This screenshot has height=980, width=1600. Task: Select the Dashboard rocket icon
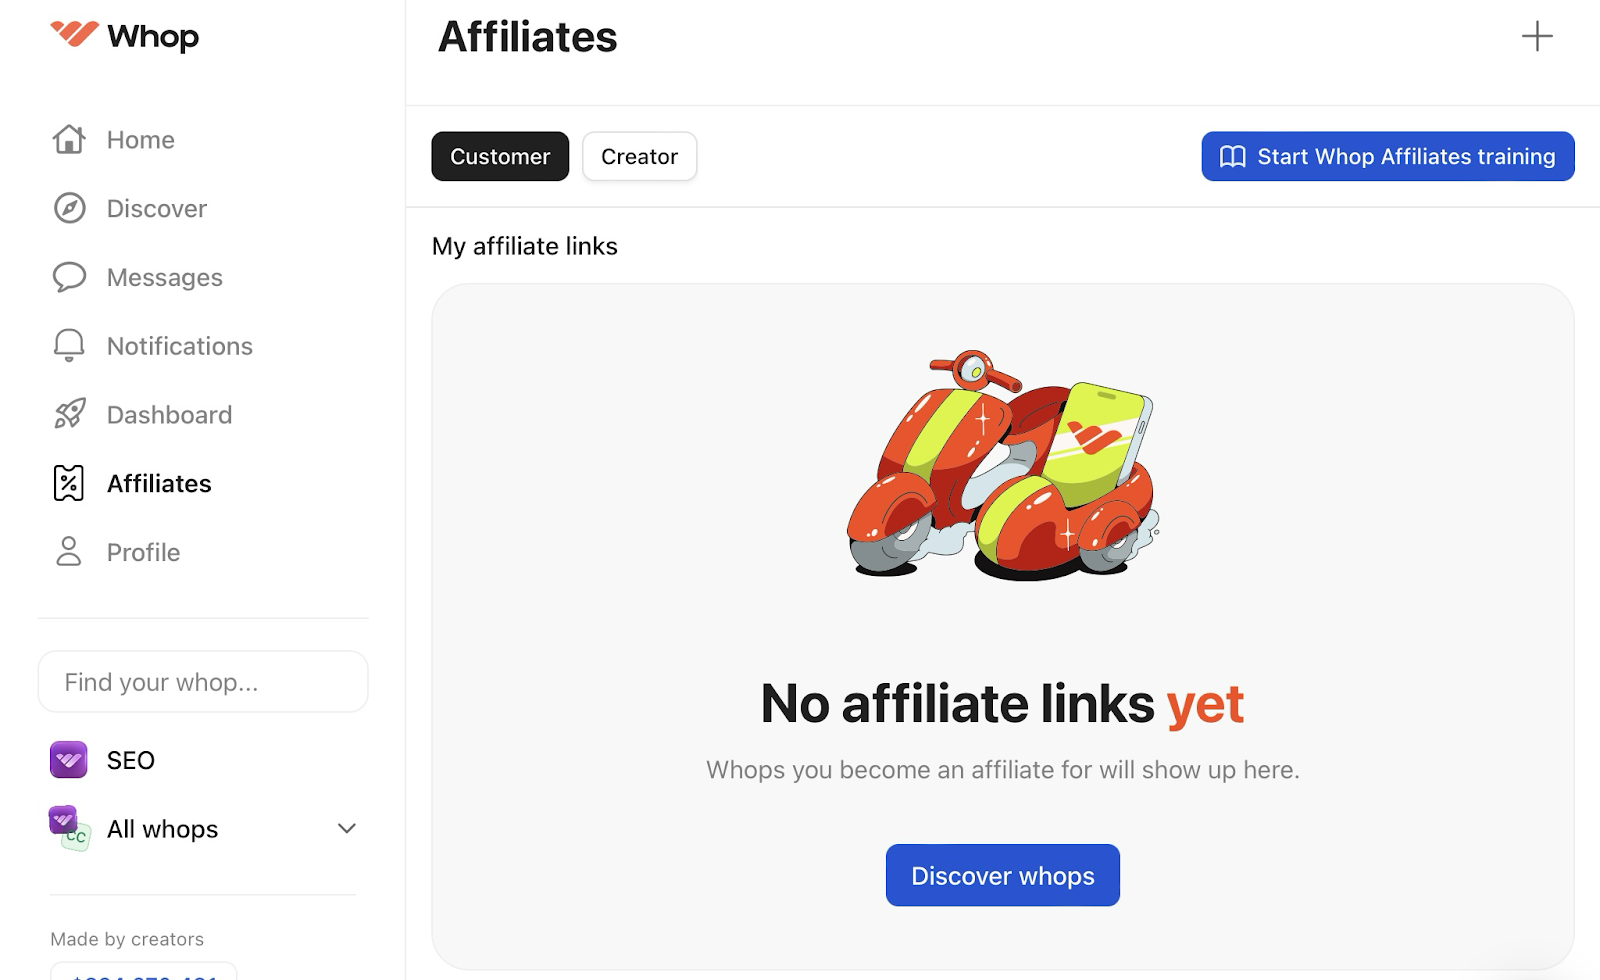click(x=68, y=414)
